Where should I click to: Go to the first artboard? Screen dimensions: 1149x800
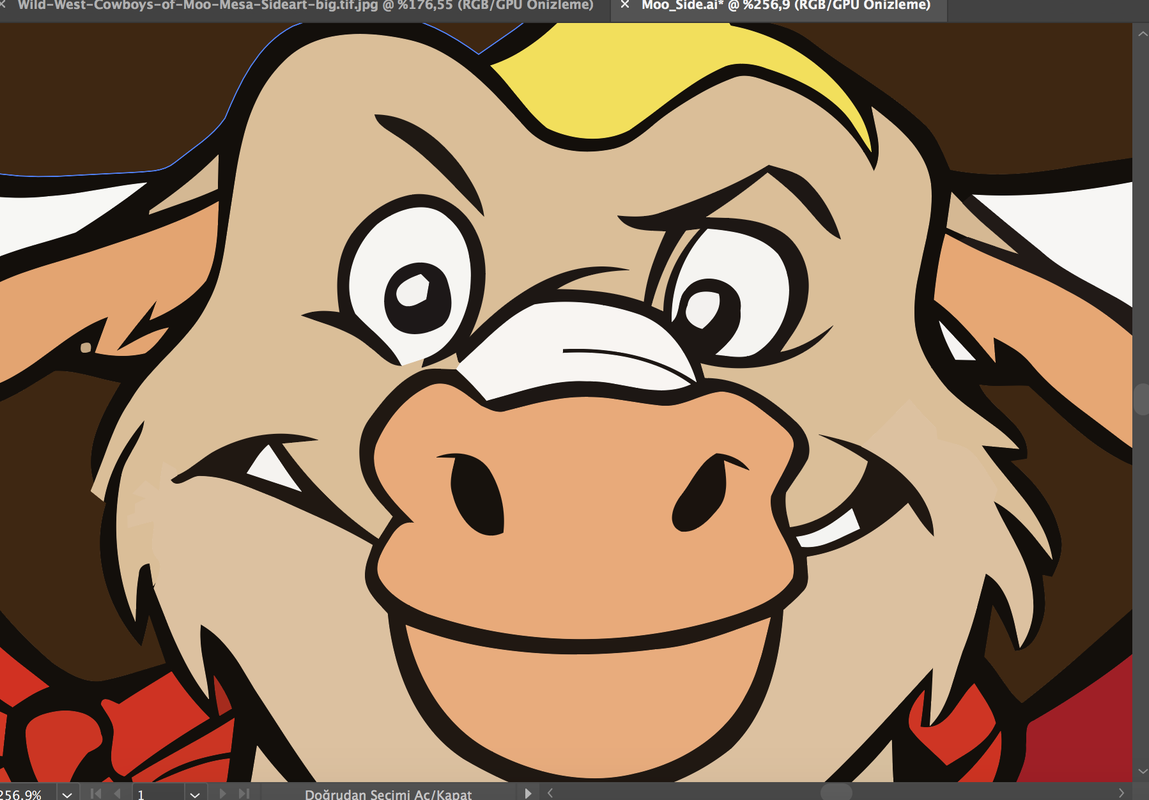tap(95, 793)
